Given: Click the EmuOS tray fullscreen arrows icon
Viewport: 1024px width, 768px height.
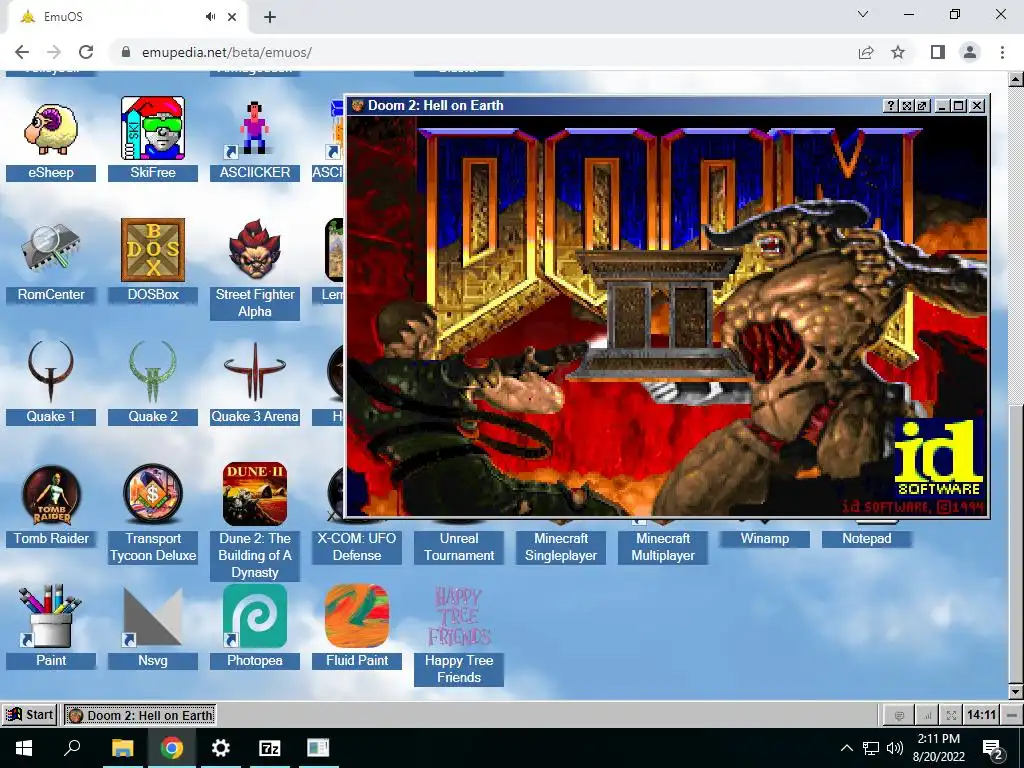Looking at the screenshot, I should click(951, 716).
